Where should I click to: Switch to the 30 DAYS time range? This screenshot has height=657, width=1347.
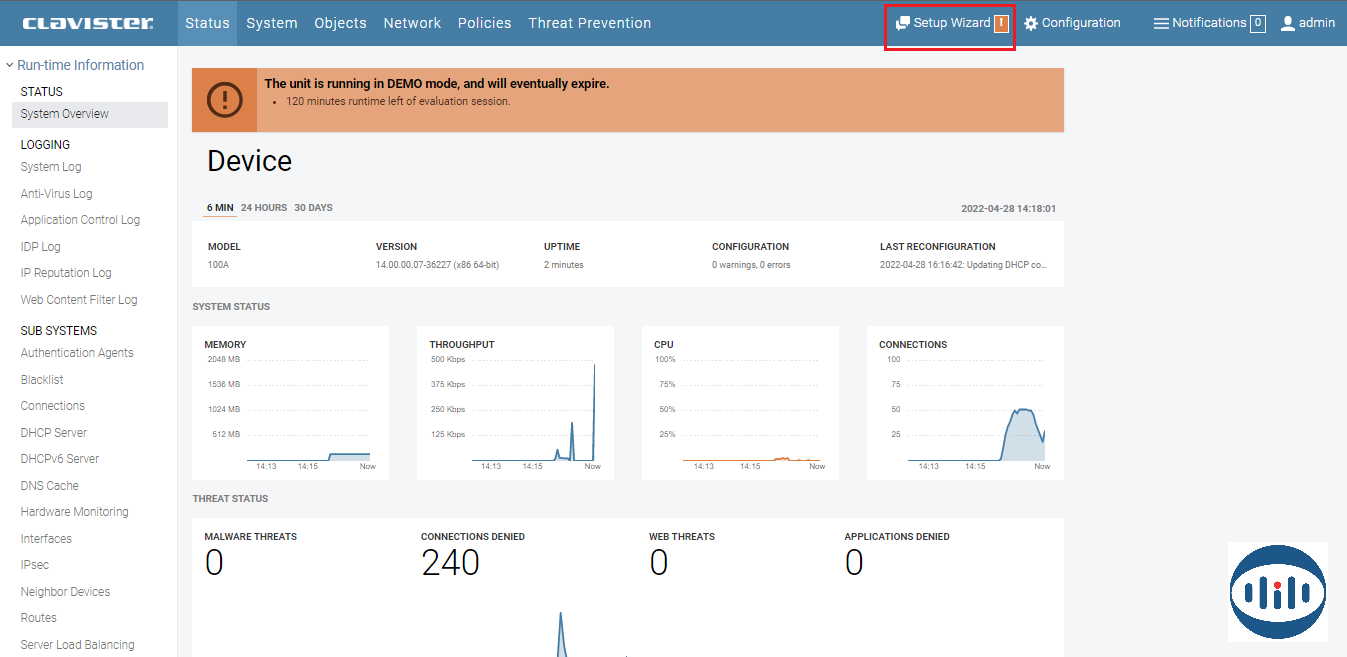313,208
